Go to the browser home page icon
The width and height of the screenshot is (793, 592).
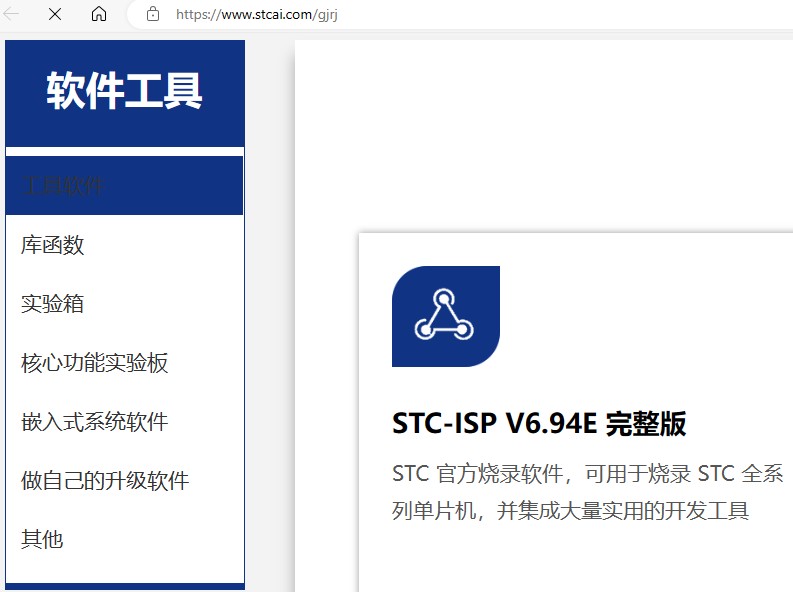pos(99,14)
